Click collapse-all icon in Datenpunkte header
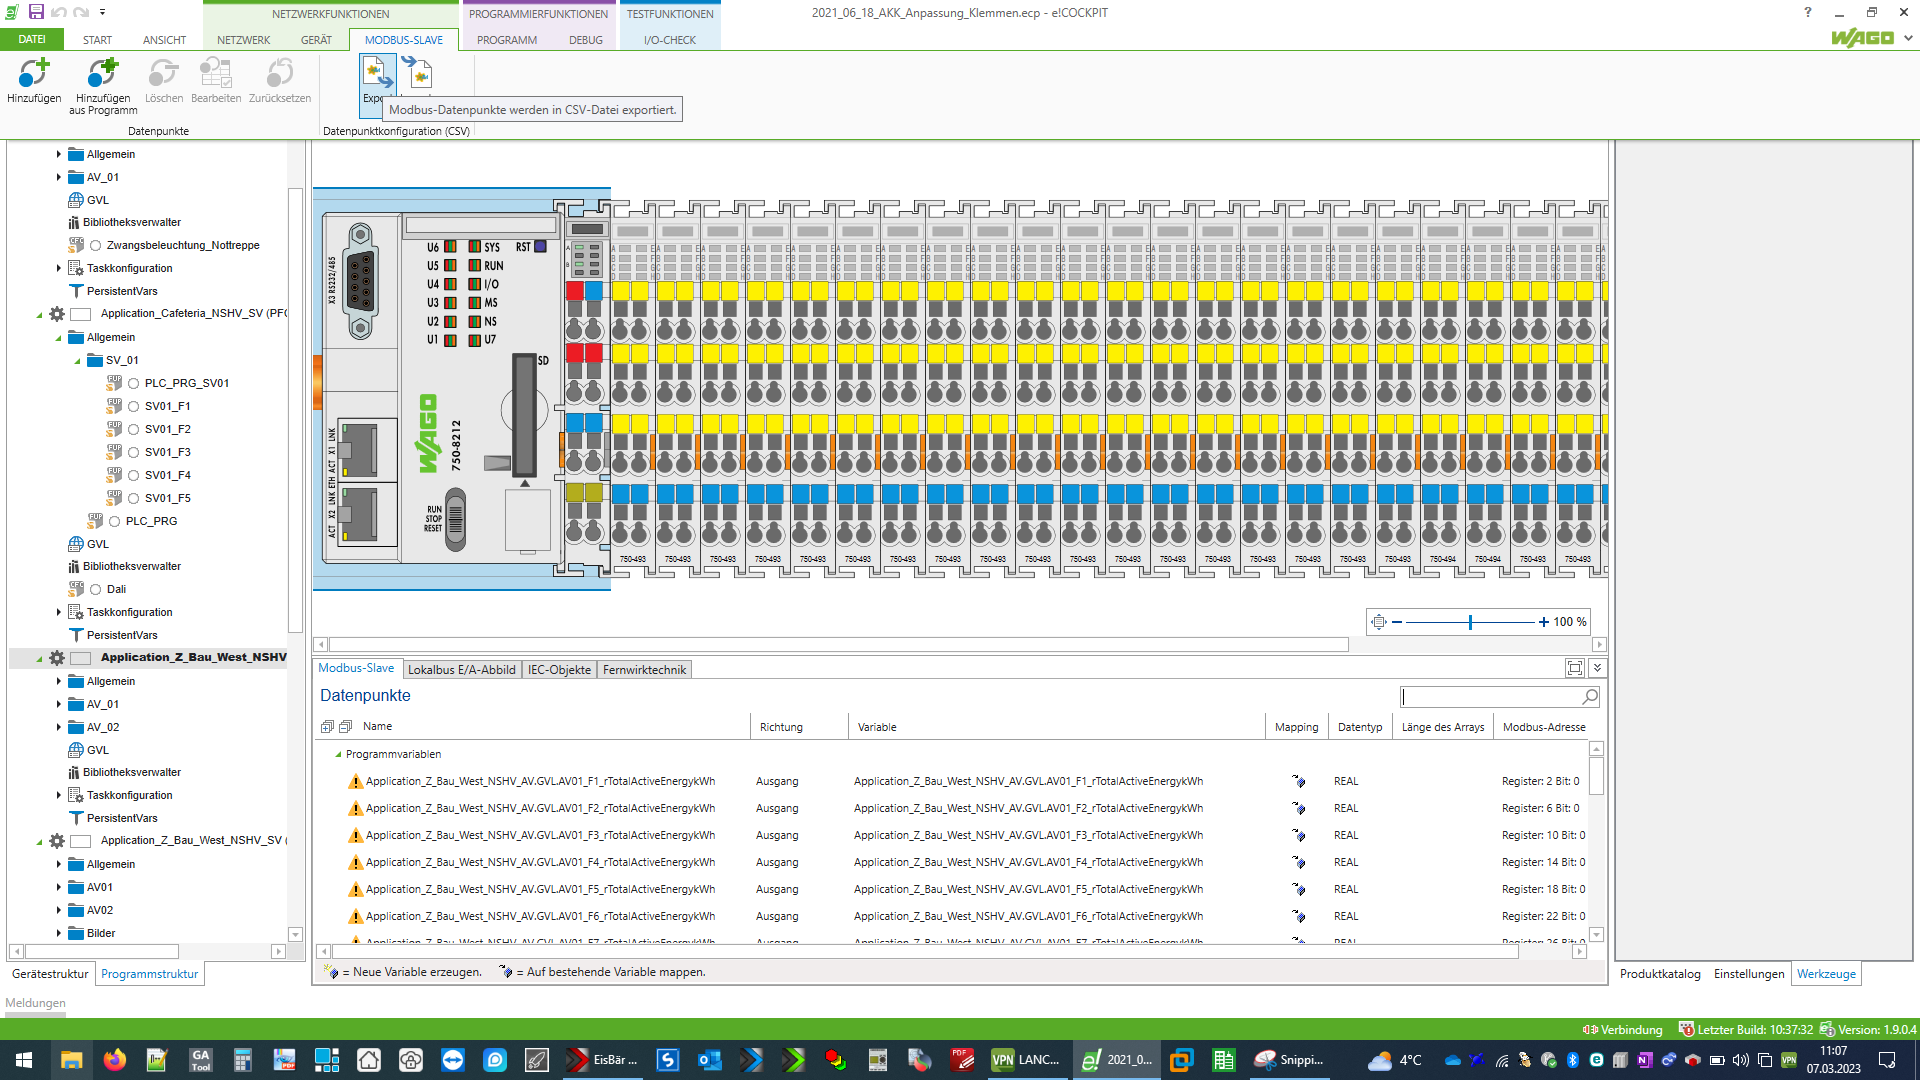 (346, 727)
